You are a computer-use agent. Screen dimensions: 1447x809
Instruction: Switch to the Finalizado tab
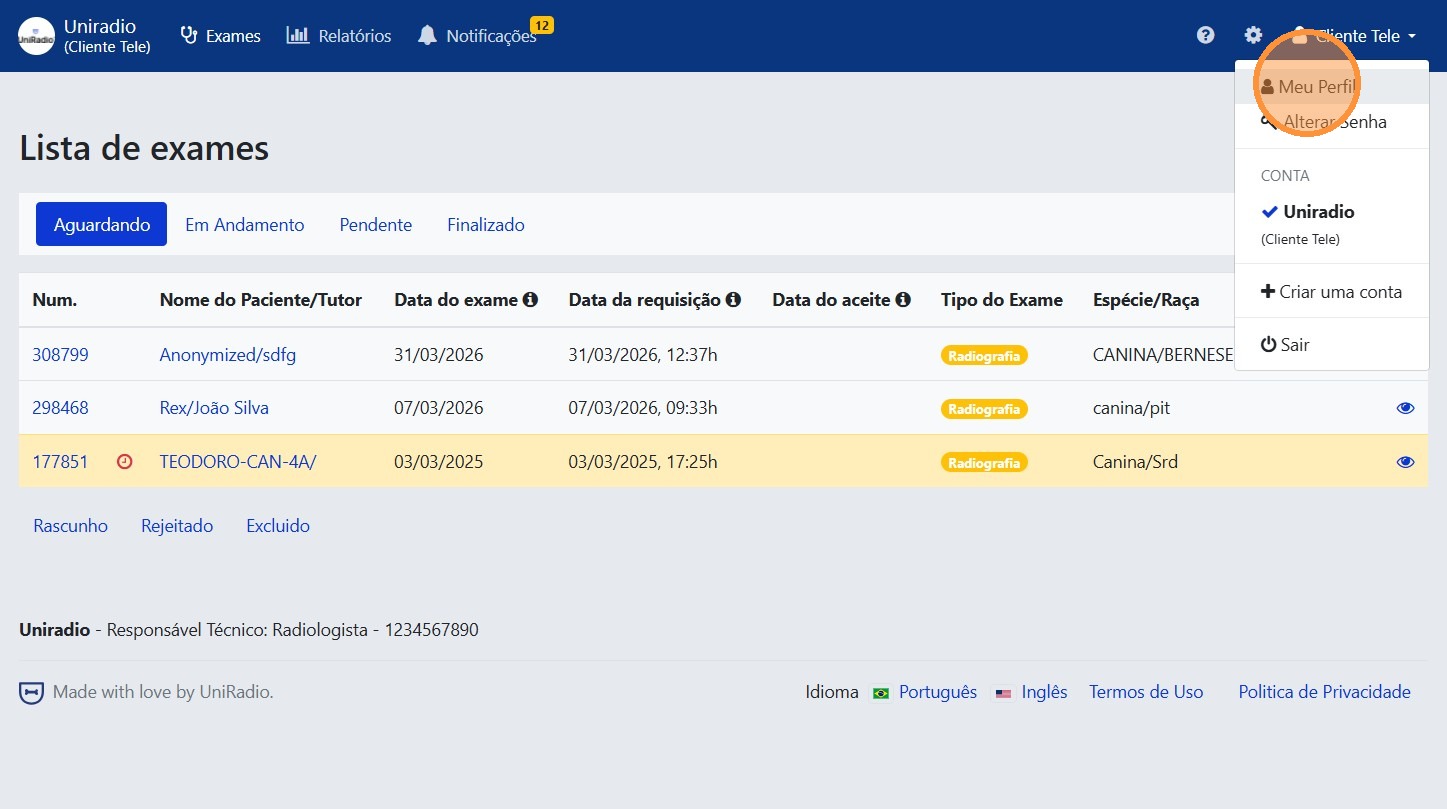tap(486, 225)
